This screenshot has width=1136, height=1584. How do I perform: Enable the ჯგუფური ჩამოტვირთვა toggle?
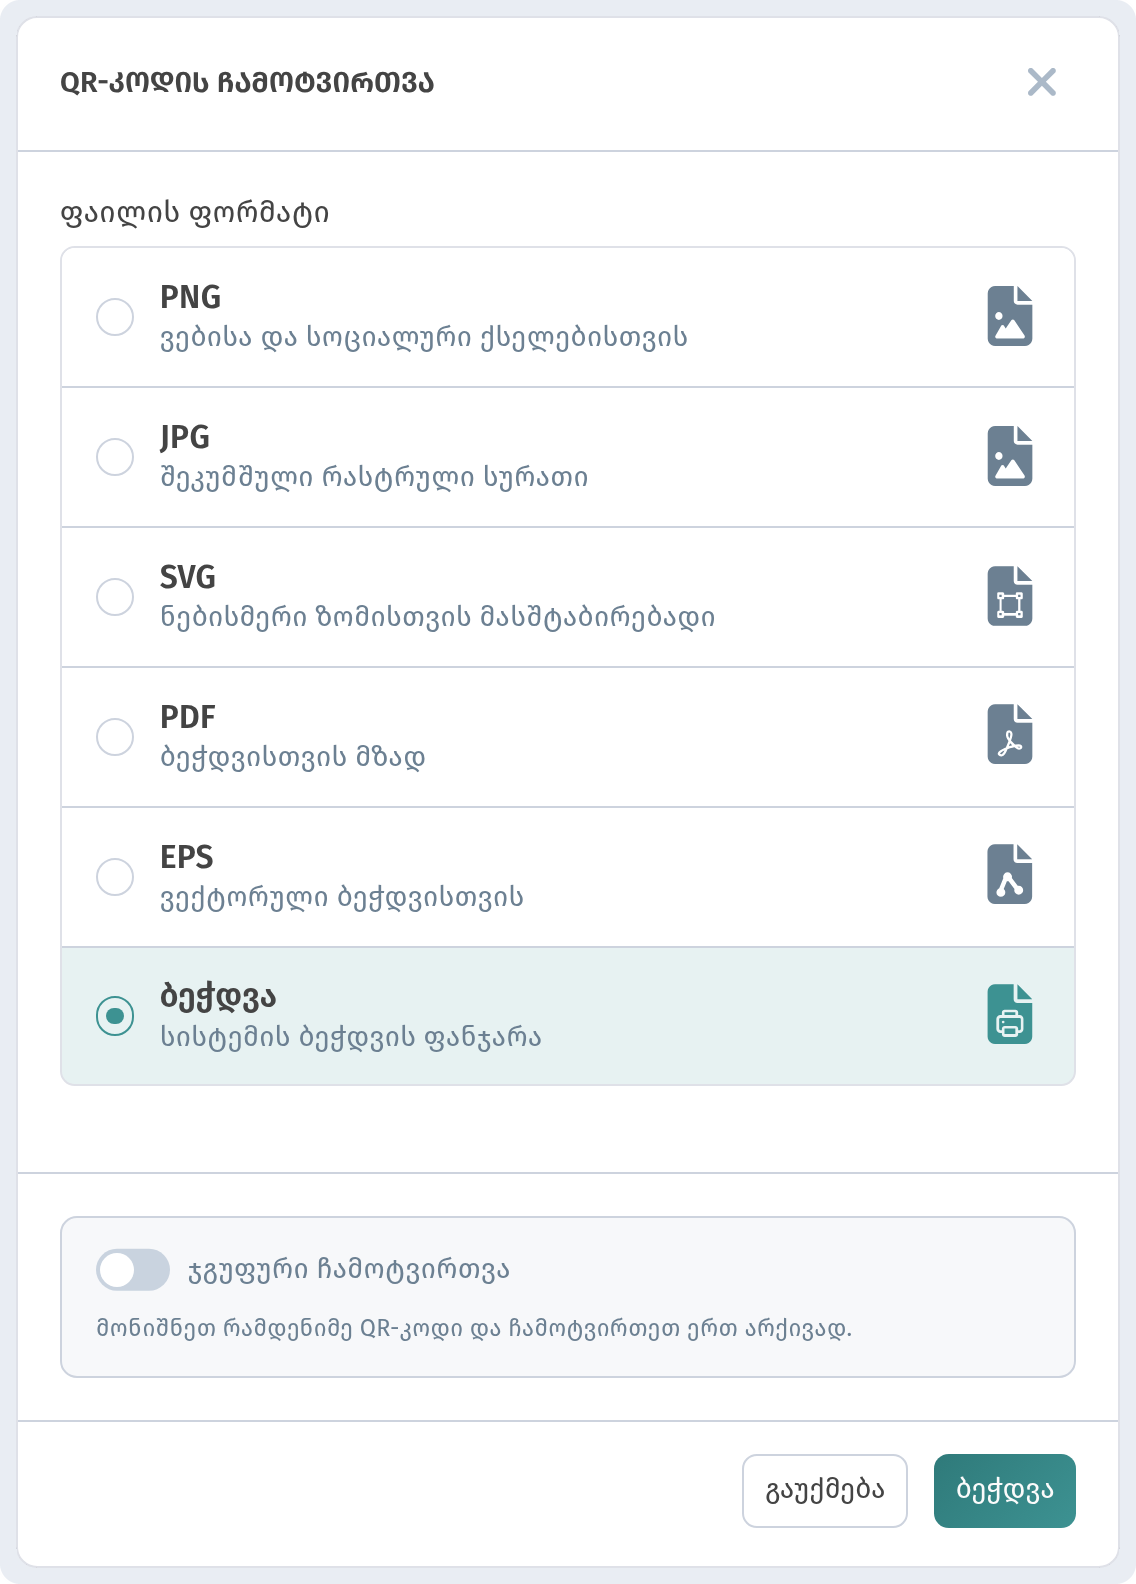[x=133, y=1270]
